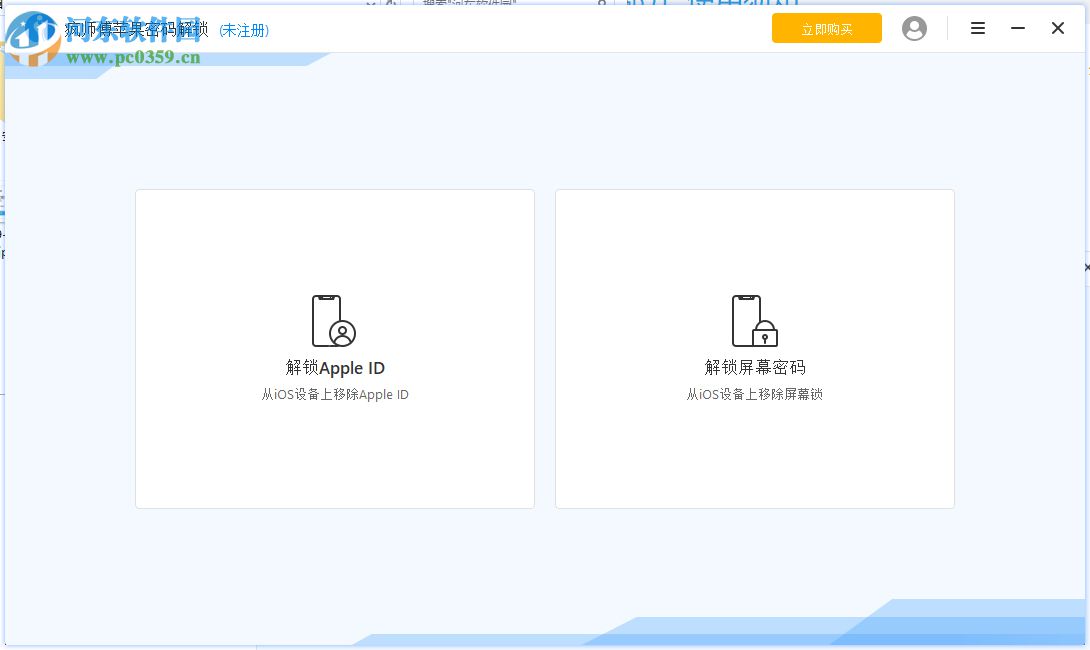Open the user profile circle at top right
This screenshot has width=1090, height=650.
[x=914, y=28]
